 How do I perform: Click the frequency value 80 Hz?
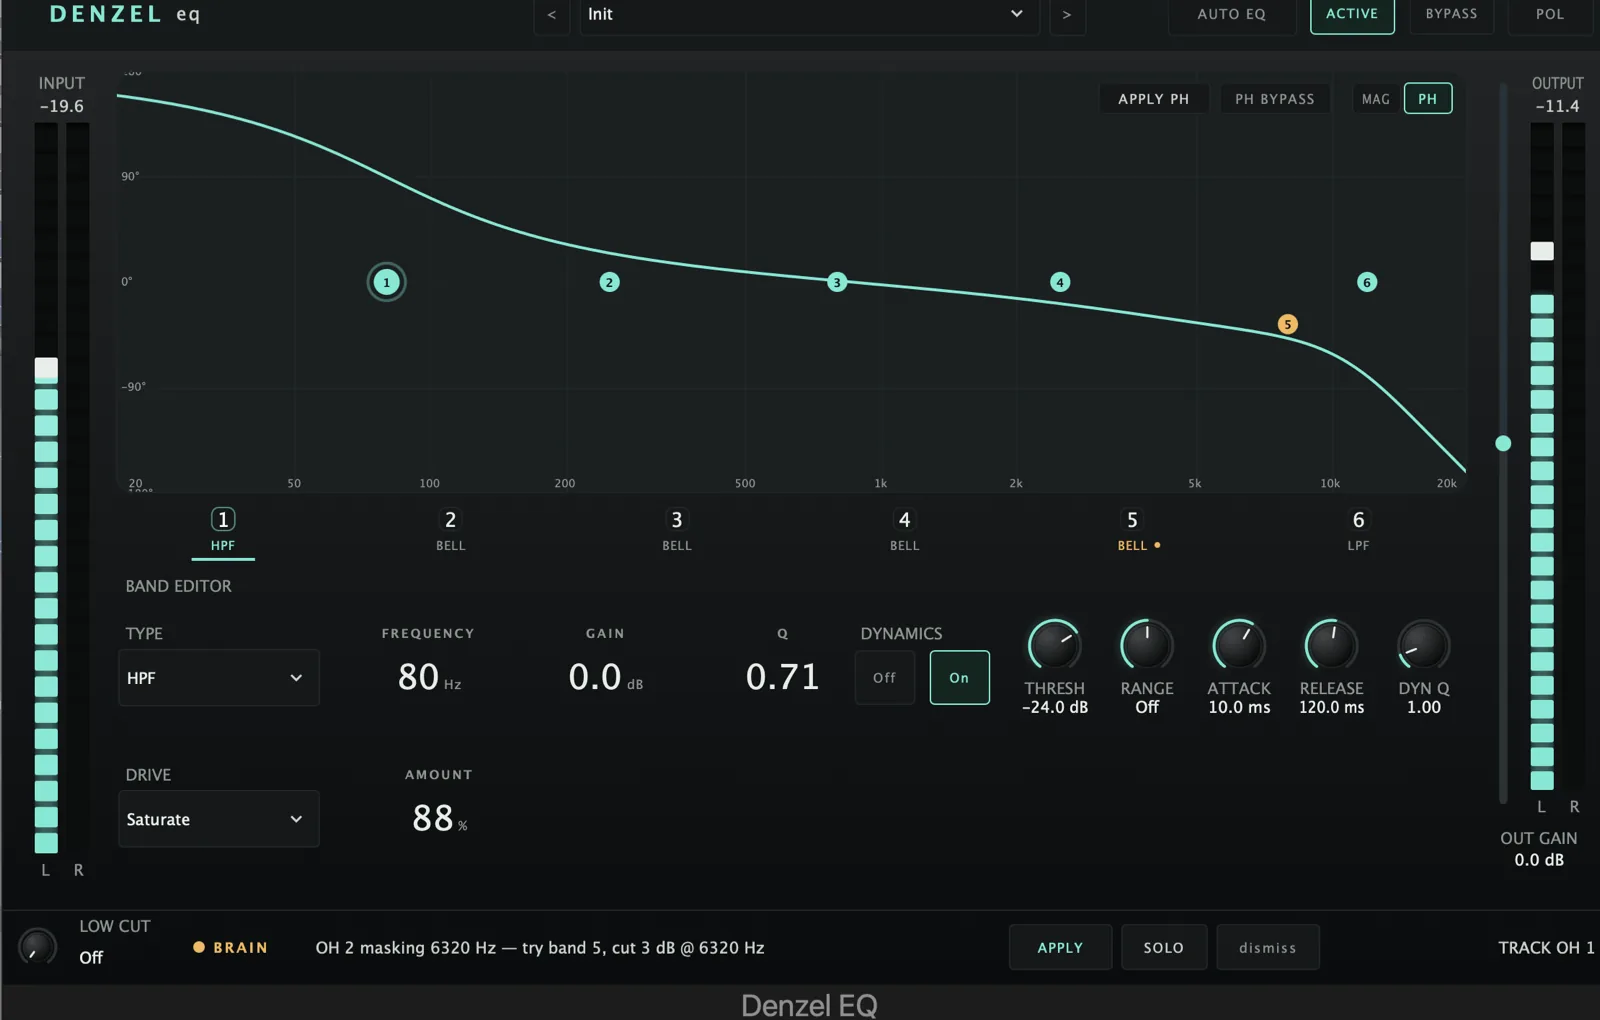click(429, 677)
